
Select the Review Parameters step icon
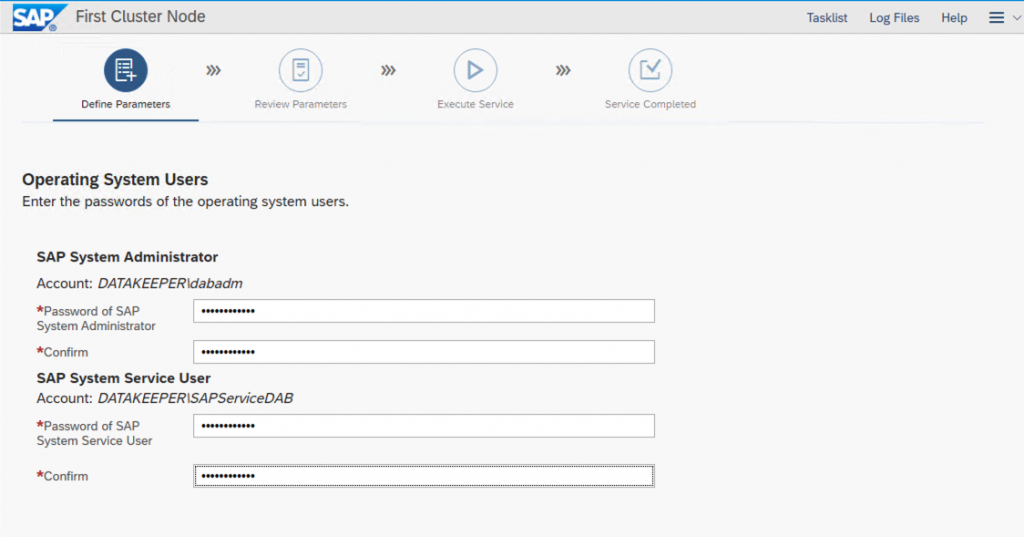pos(300,70)
